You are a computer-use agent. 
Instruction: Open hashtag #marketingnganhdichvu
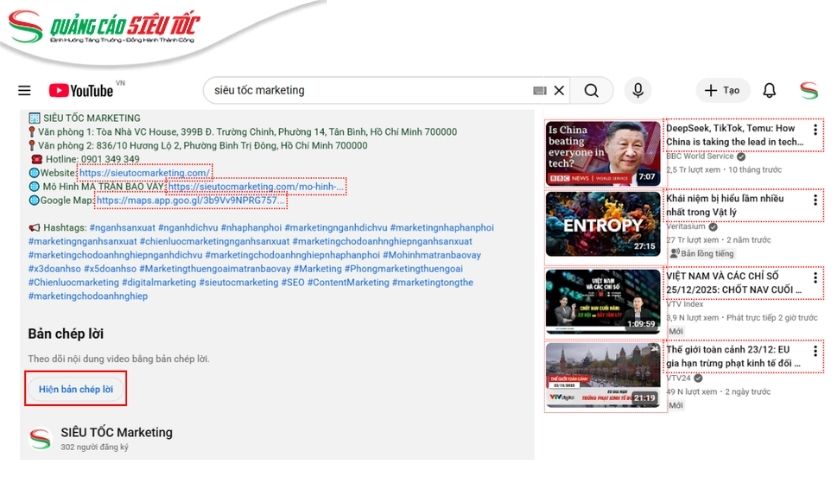[x=336, y=228]
